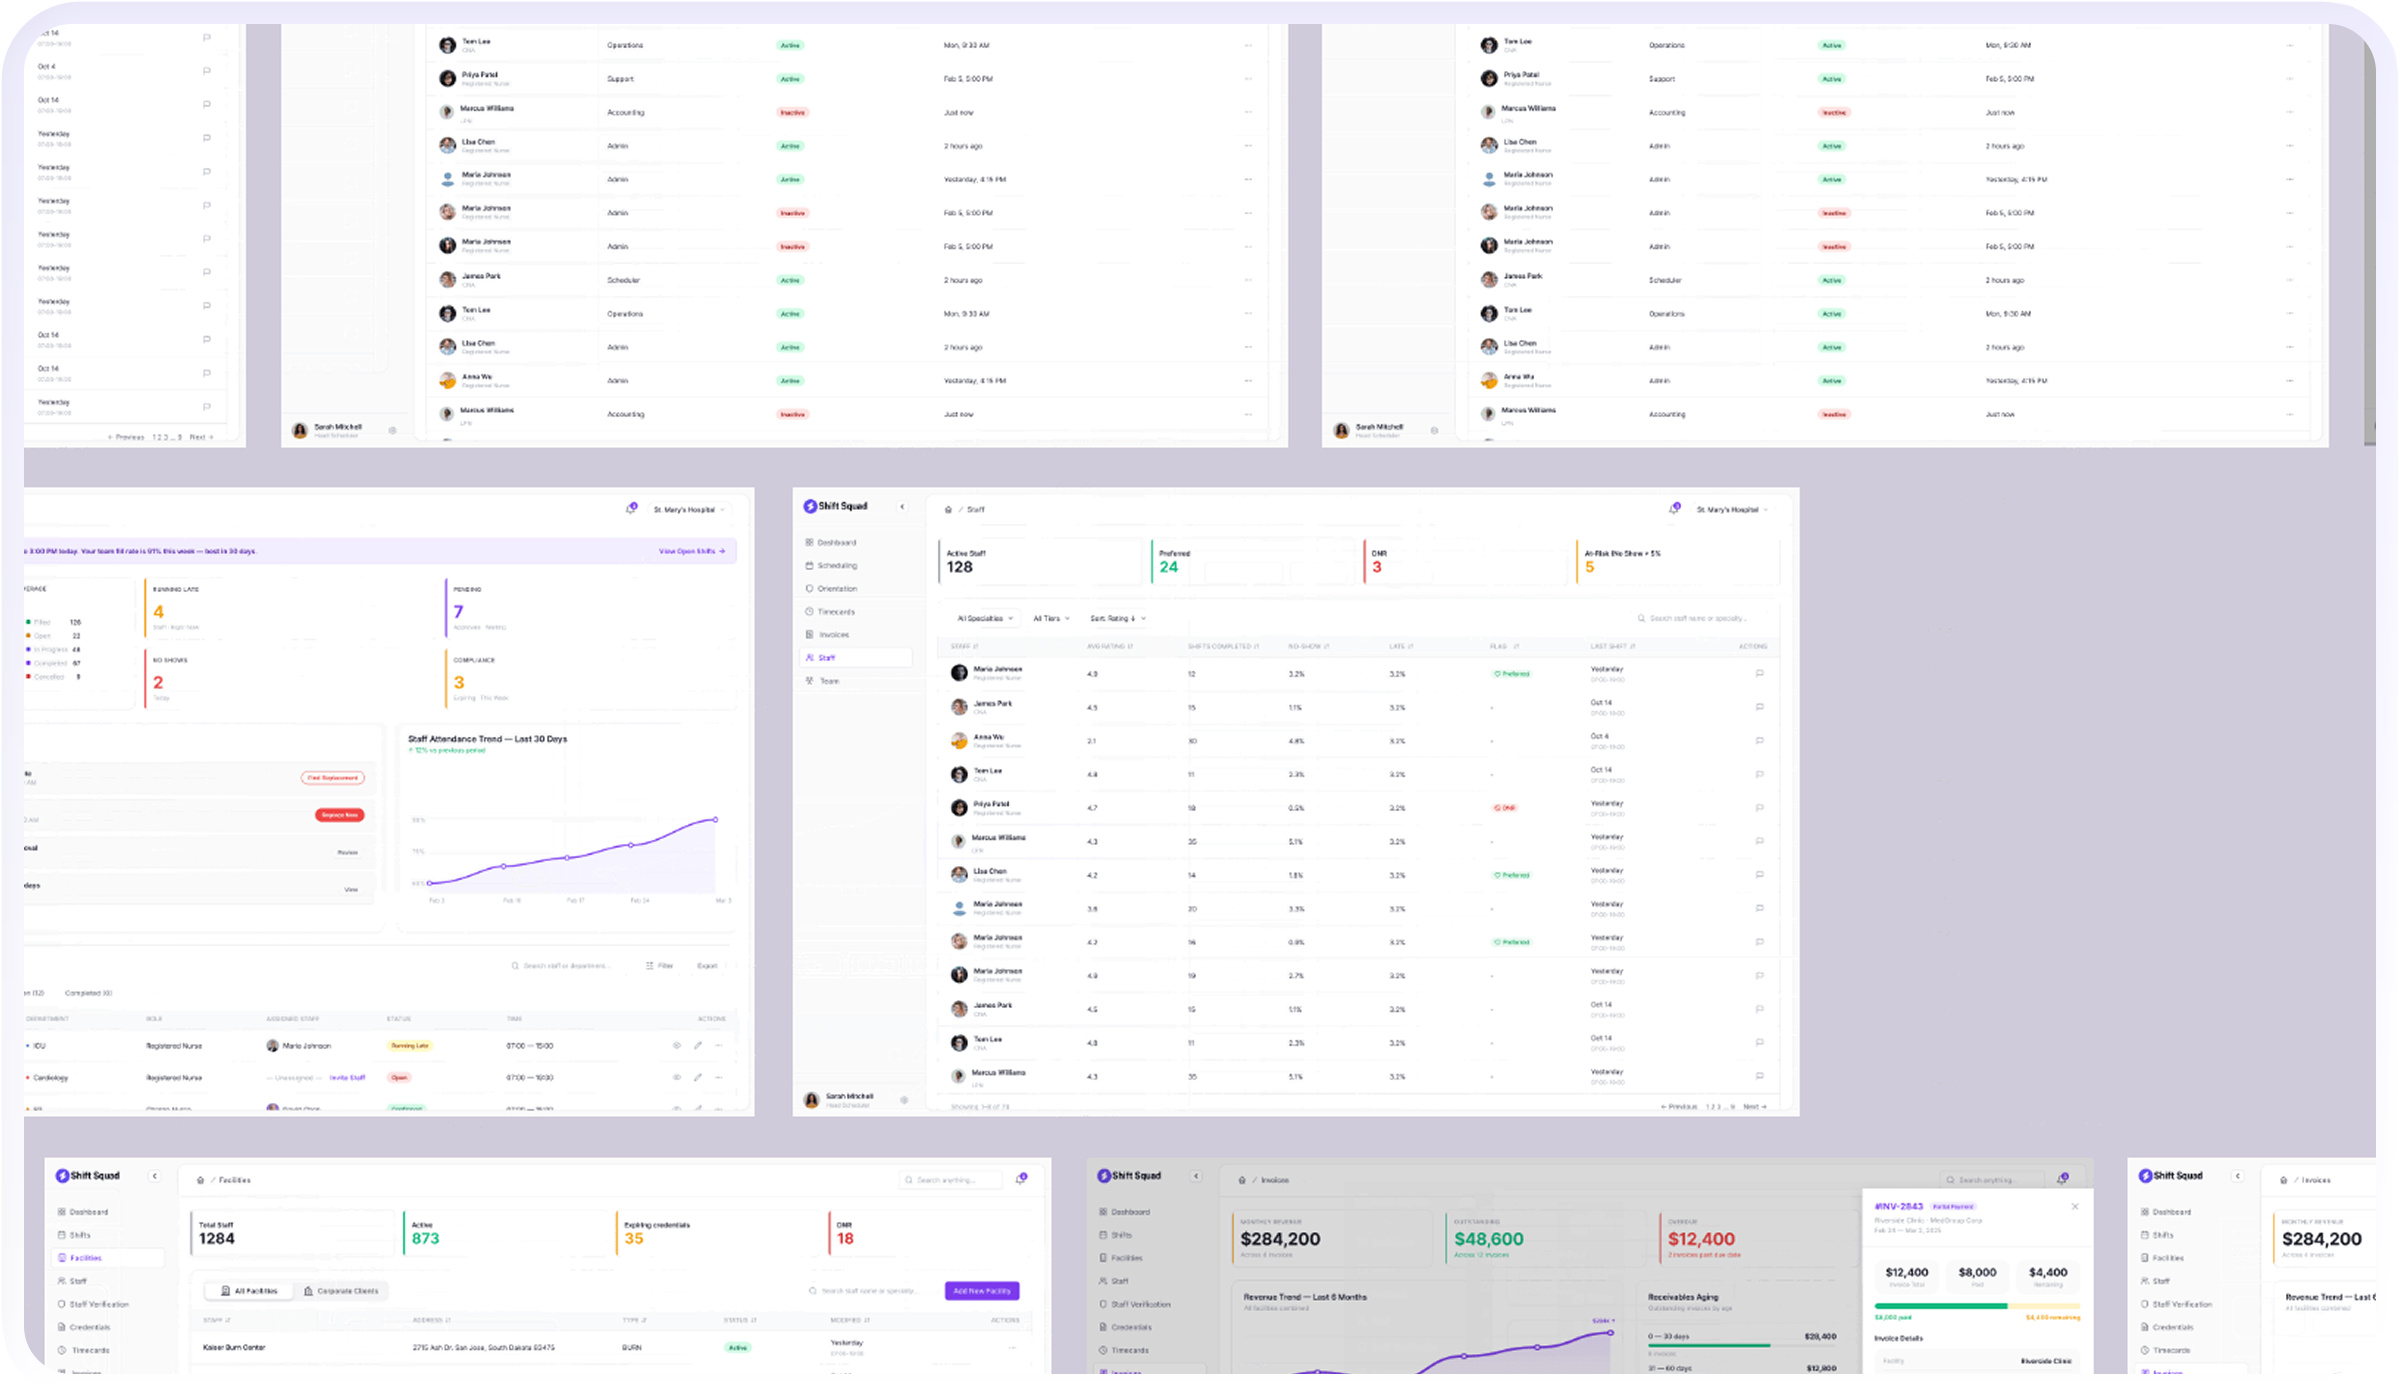The image size is (2400, 1398).
Task: Close the #INV-2843 invoice detail panel
Action: [2075, 1207]
